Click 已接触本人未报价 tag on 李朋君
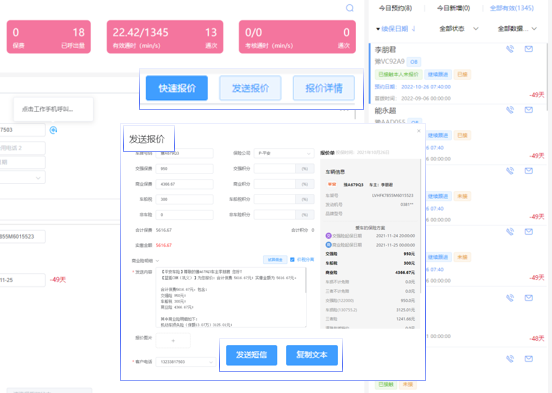Viewport: 552px width, 393px height. 398,74
